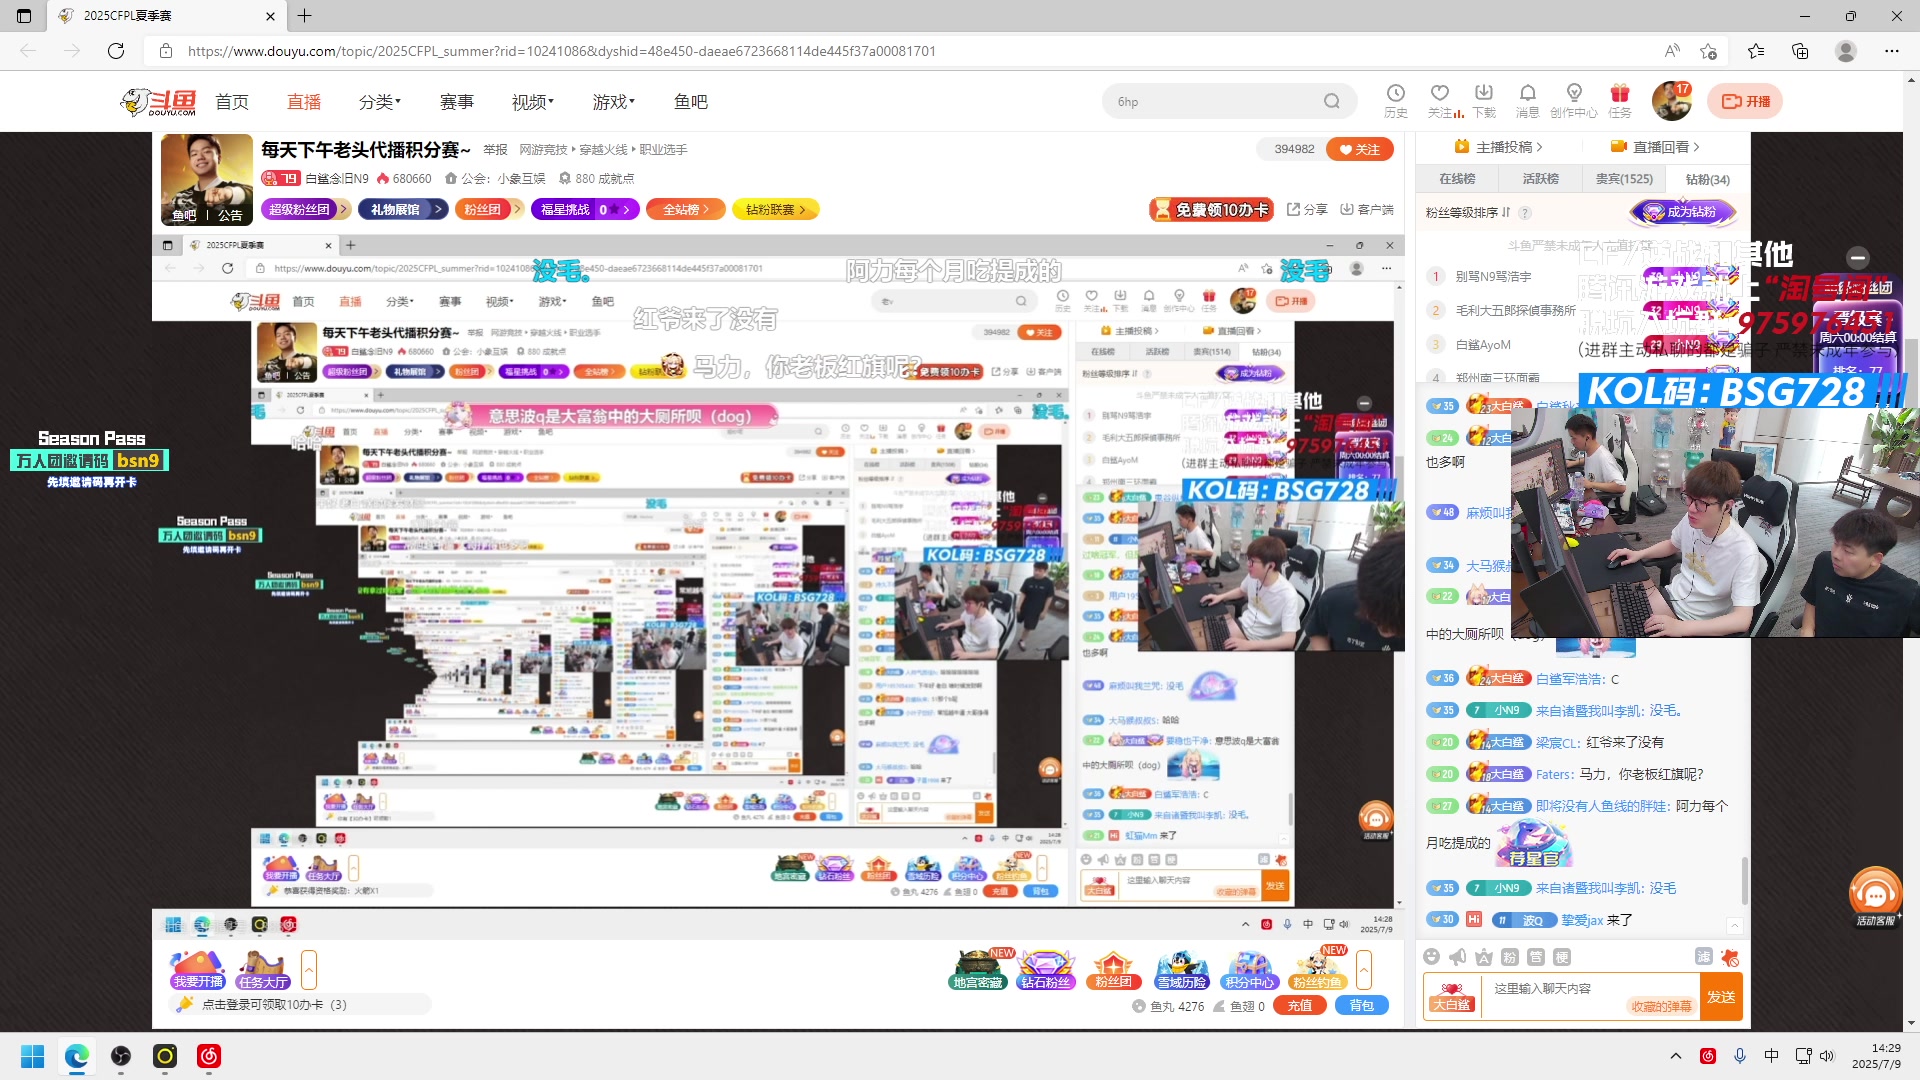
Task: Click the 梗 meme icon in chat toolbar
Action: click(x=1562, y=957)
